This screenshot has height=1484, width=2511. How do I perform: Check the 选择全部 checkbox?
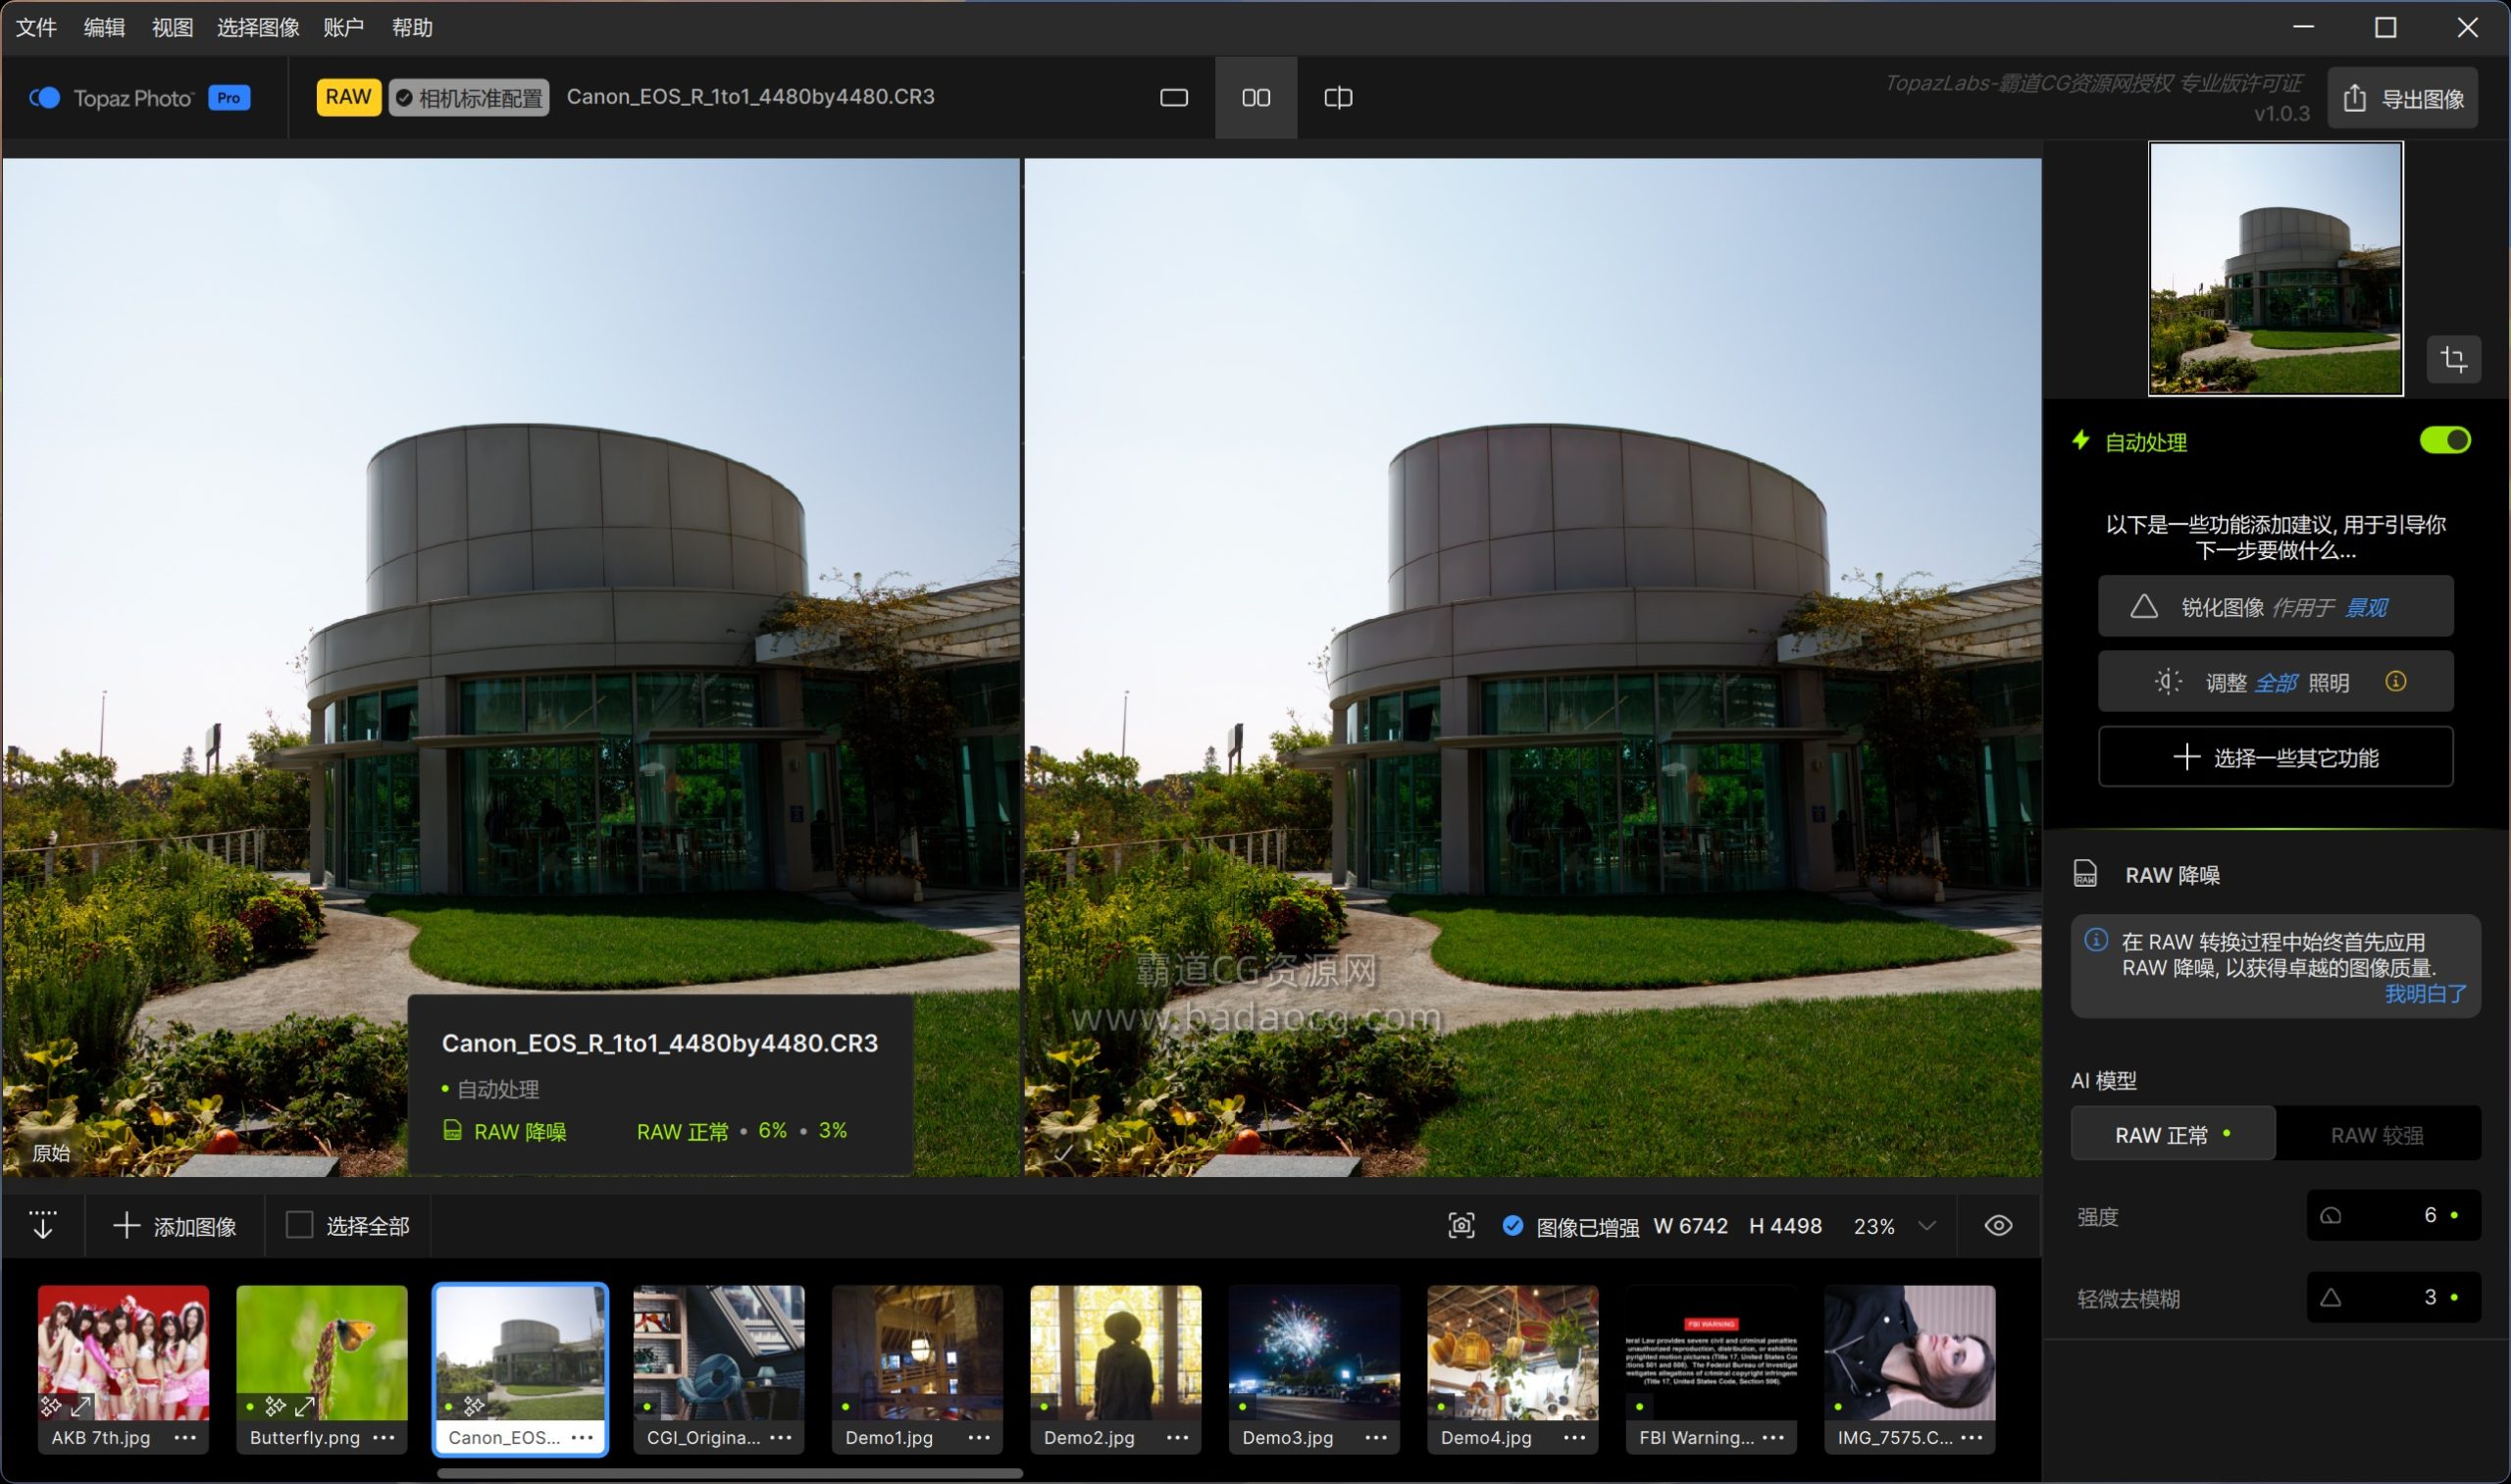(x=299, y=1225)
